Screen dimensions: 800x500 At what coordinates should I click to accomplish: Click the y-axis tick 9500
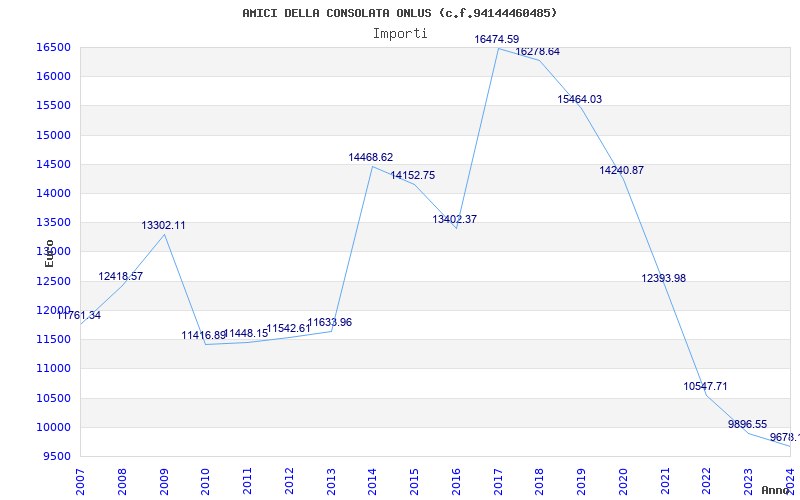(x=56, y=457)
